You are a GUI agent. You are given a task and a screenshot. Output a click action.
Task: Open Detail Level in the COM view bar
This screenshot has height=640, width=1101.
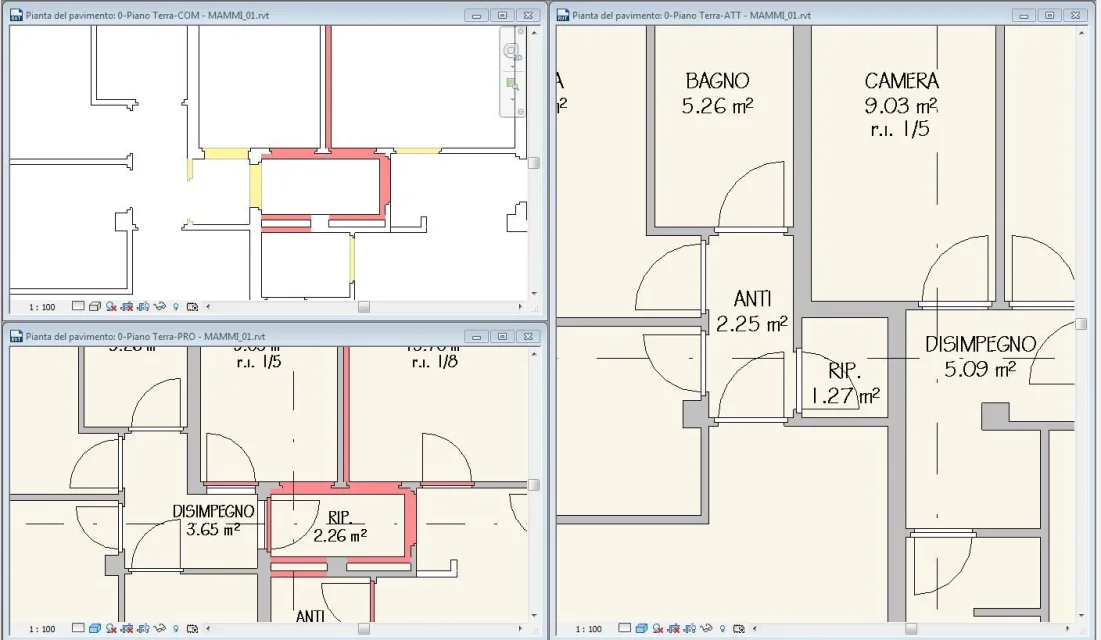tap(78, 306)
